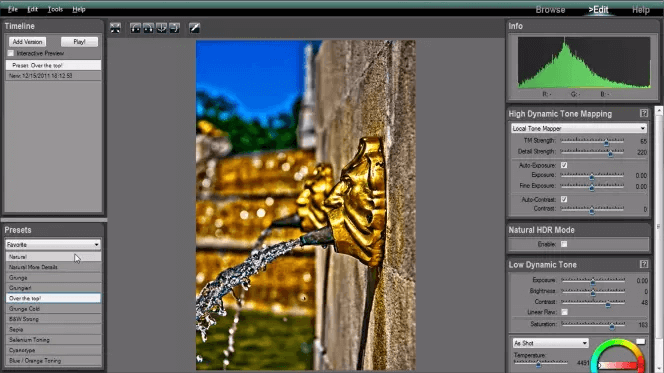Click the horizontal flip toolbar icon
Screen dimensions: 664x373
(x=174, y=28)
